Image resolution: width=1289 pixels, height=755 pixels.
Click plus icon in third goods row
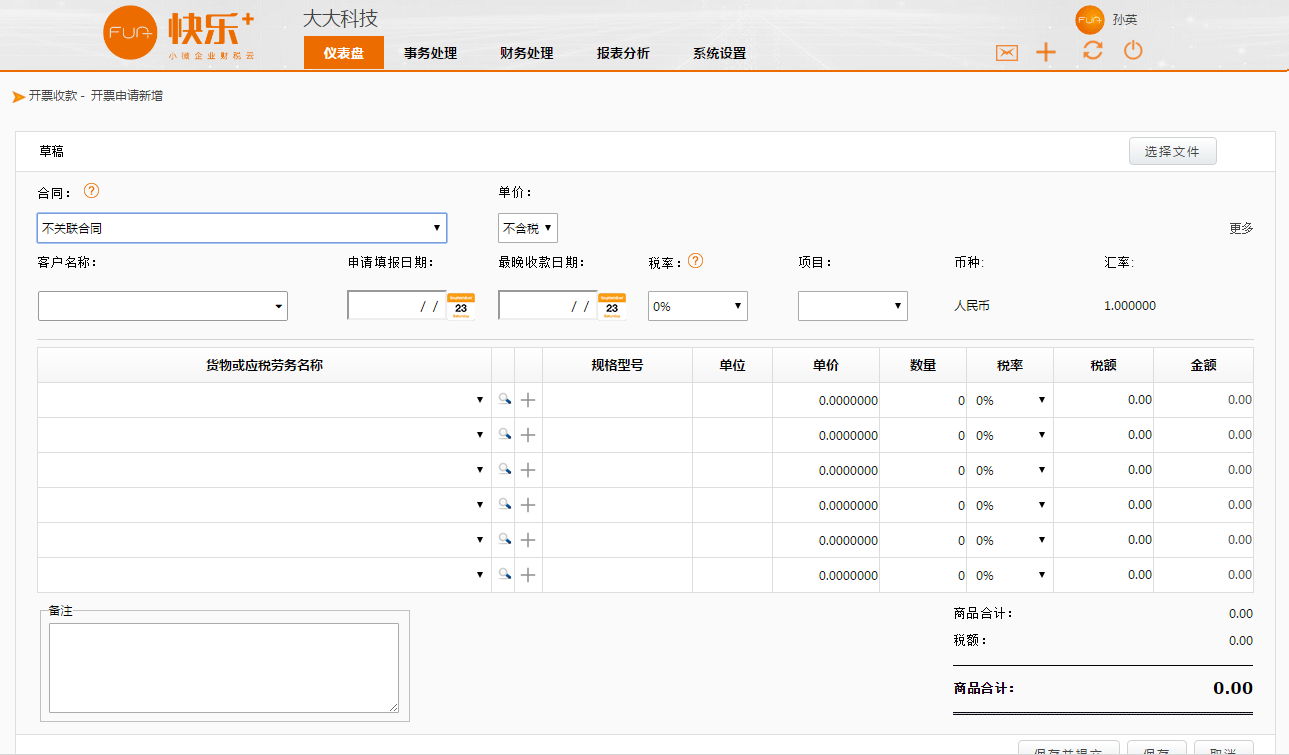pyautogui.click(x=529, y=470)
